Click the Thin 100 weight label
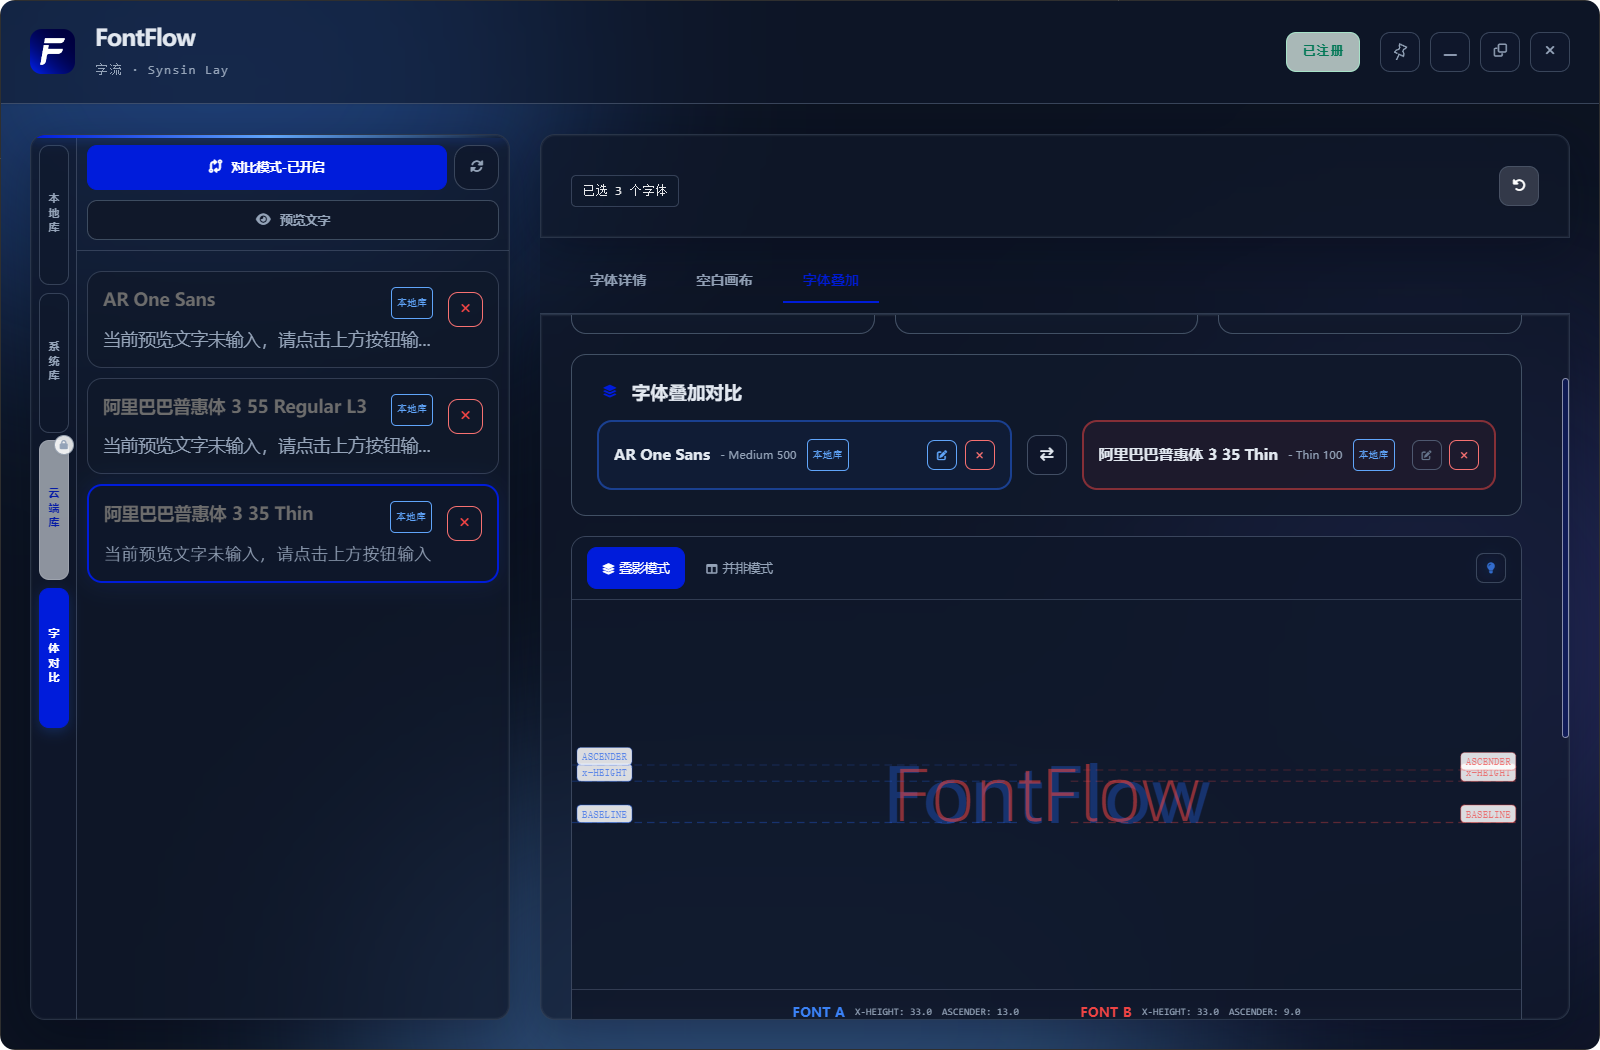Screen dimensions: 1600x1050 point(1315,455)
